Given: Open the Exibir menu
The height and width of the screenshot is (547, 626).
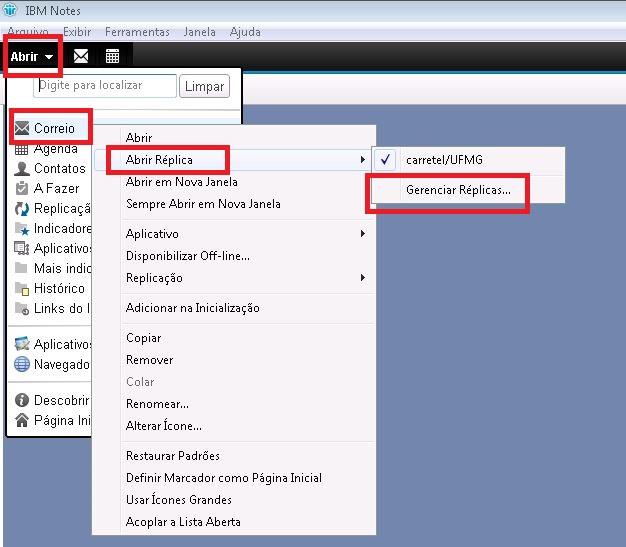Looking at the screenshot, I should pos(77,32).
